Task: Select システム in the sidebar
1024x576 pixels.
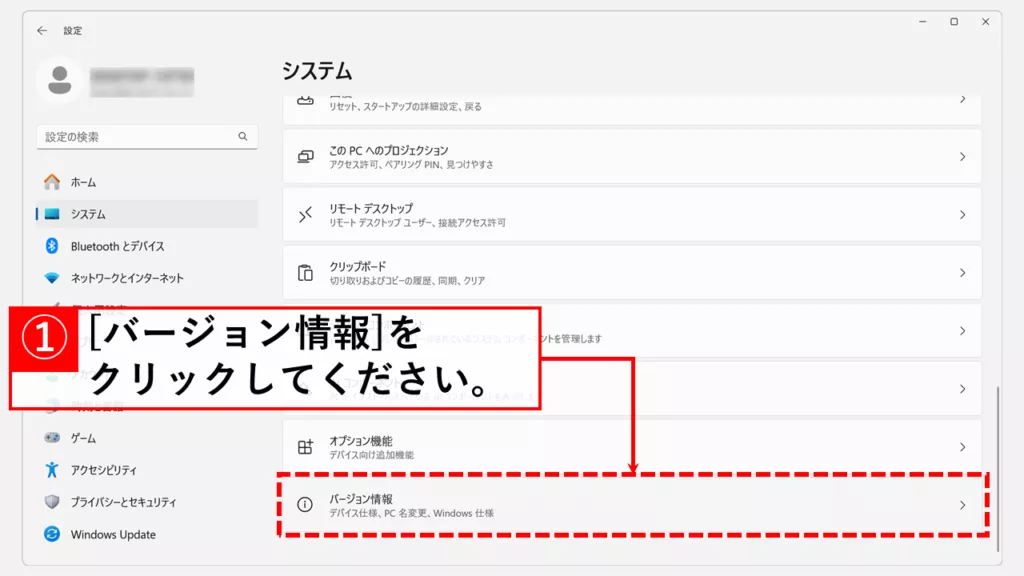Action: 147,214
